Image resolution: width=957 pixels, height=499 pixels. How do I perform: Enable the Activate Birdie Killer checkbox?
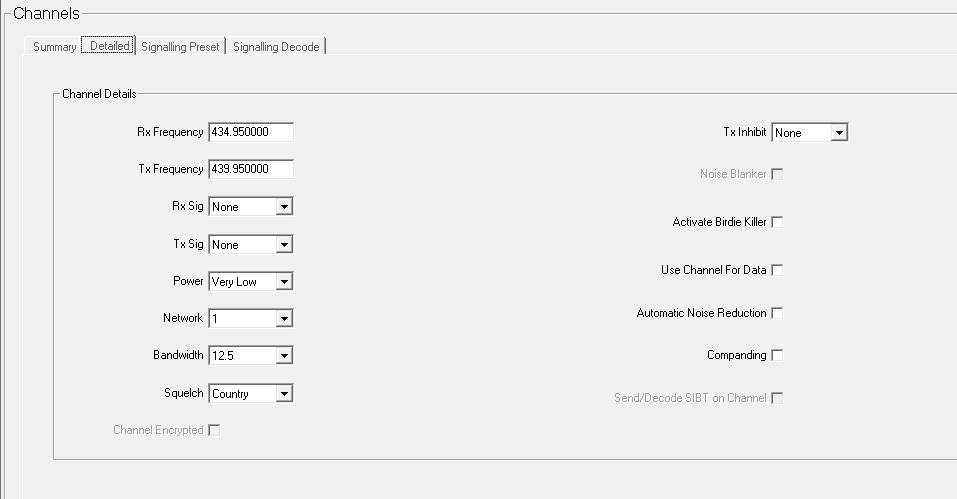click(x=777, y=222)
